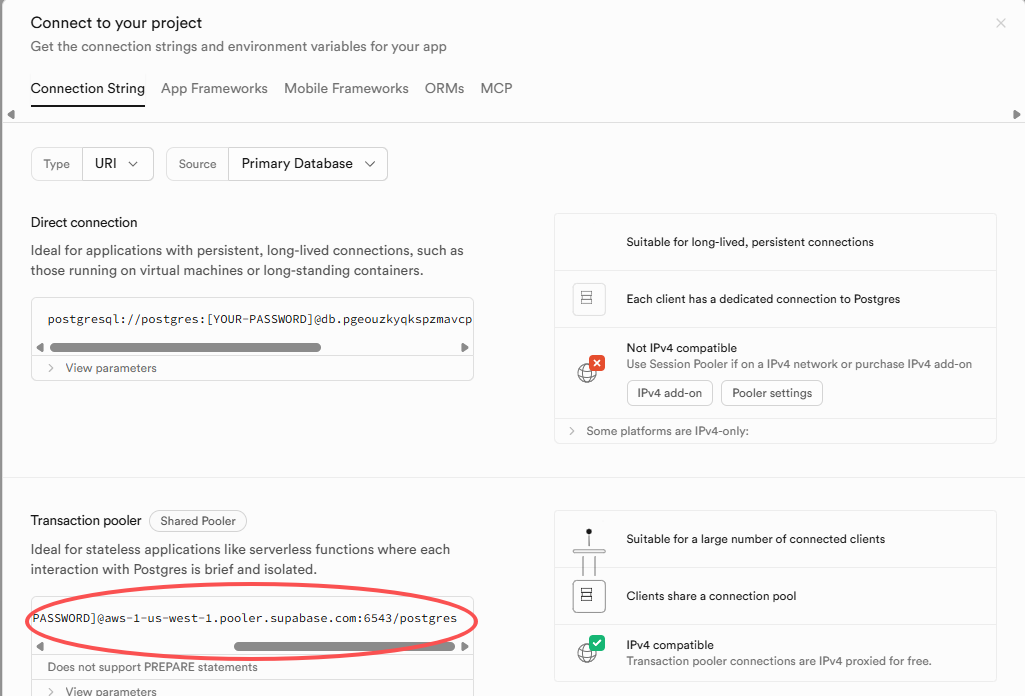
Task: Click the Shared Pooler badge
Action: (198, 521)
